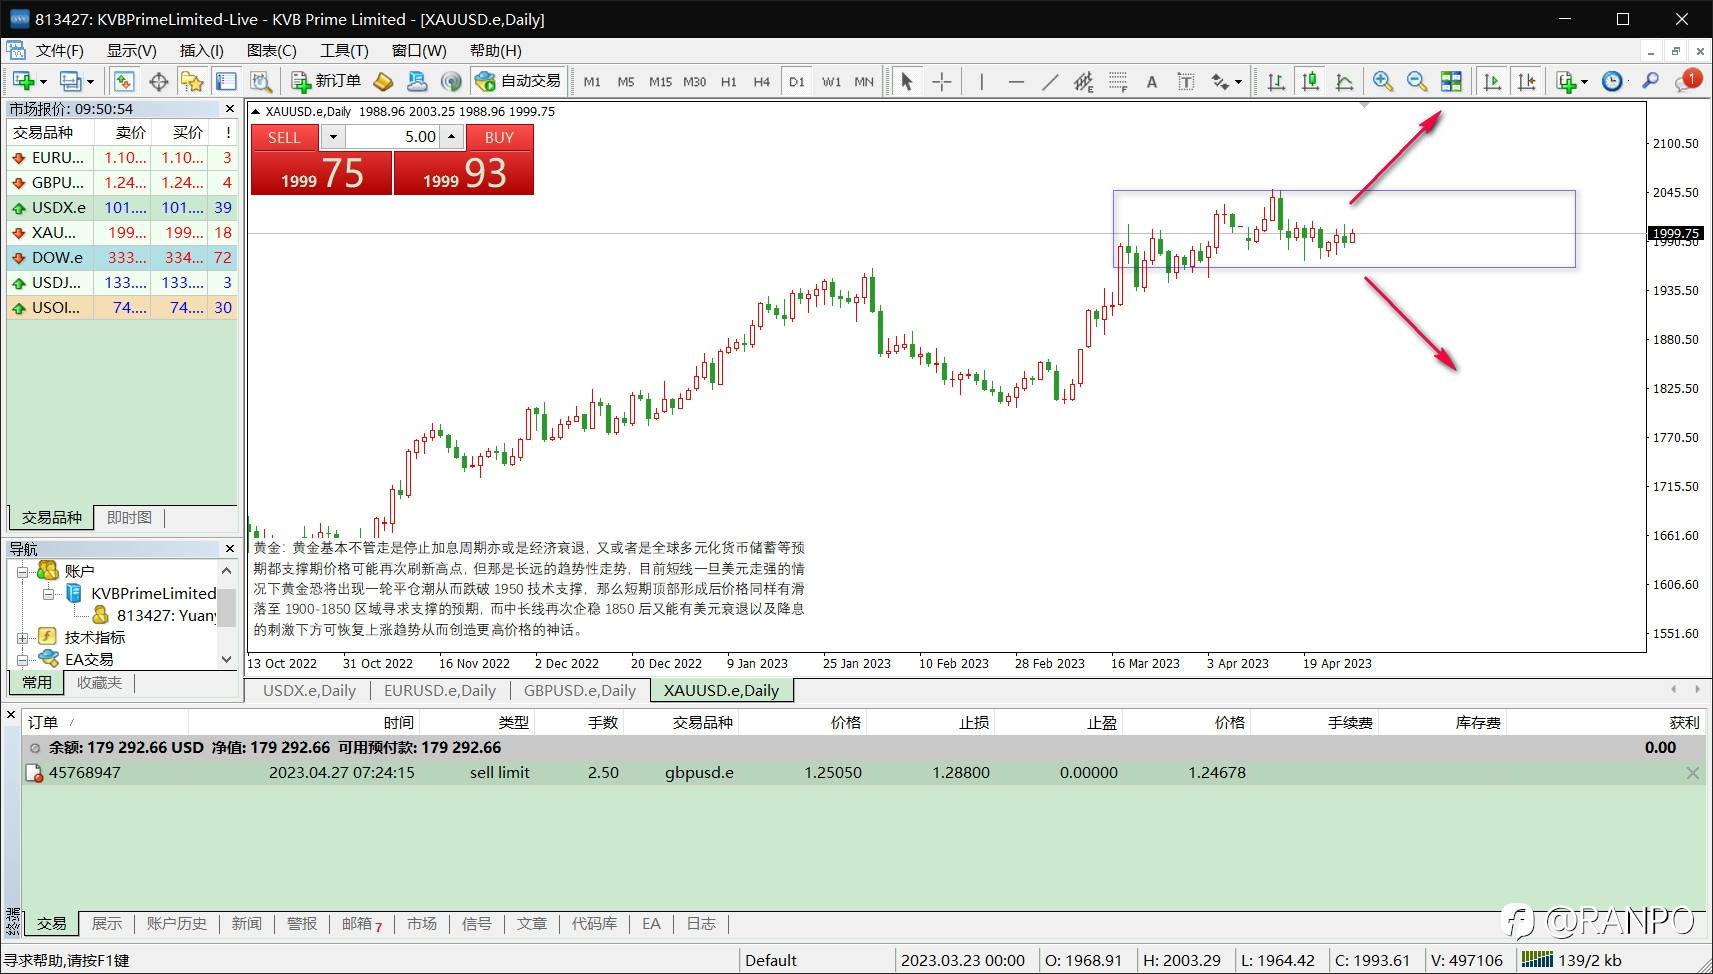Click the red BUY button
Screen dimensions: 1713x974
(499, 137)
